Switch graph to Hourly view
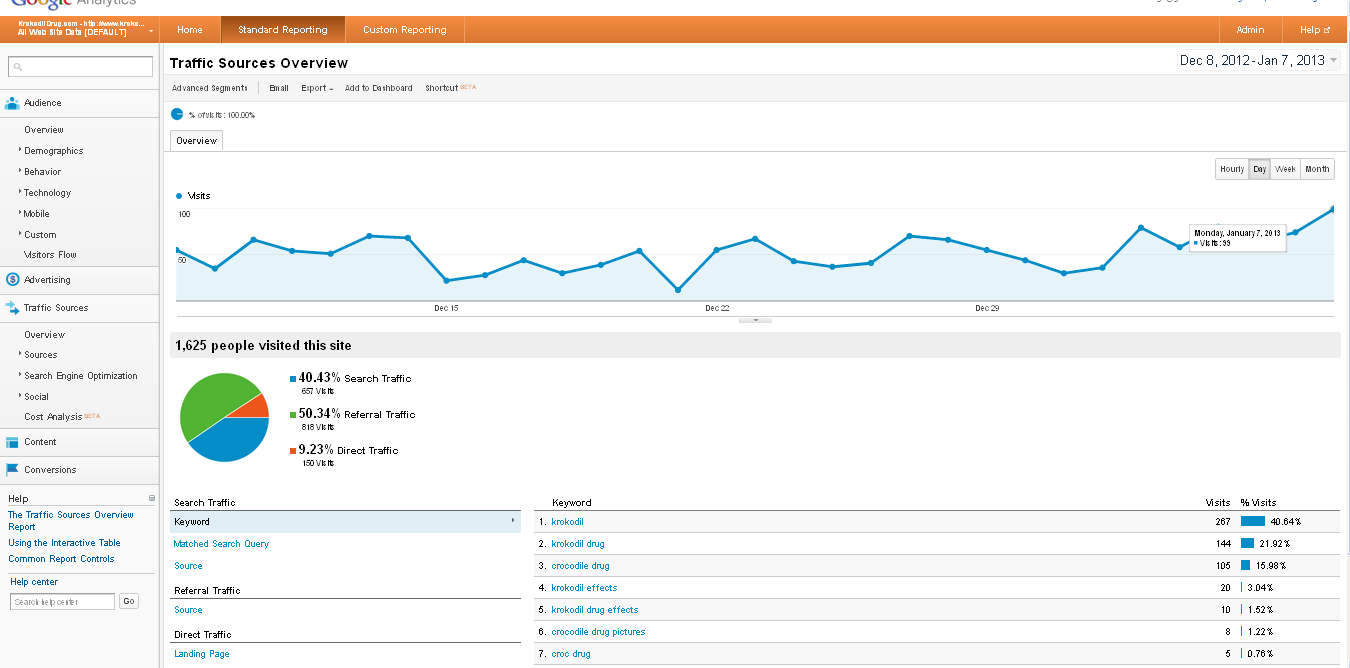 [x=1231, y=169]
